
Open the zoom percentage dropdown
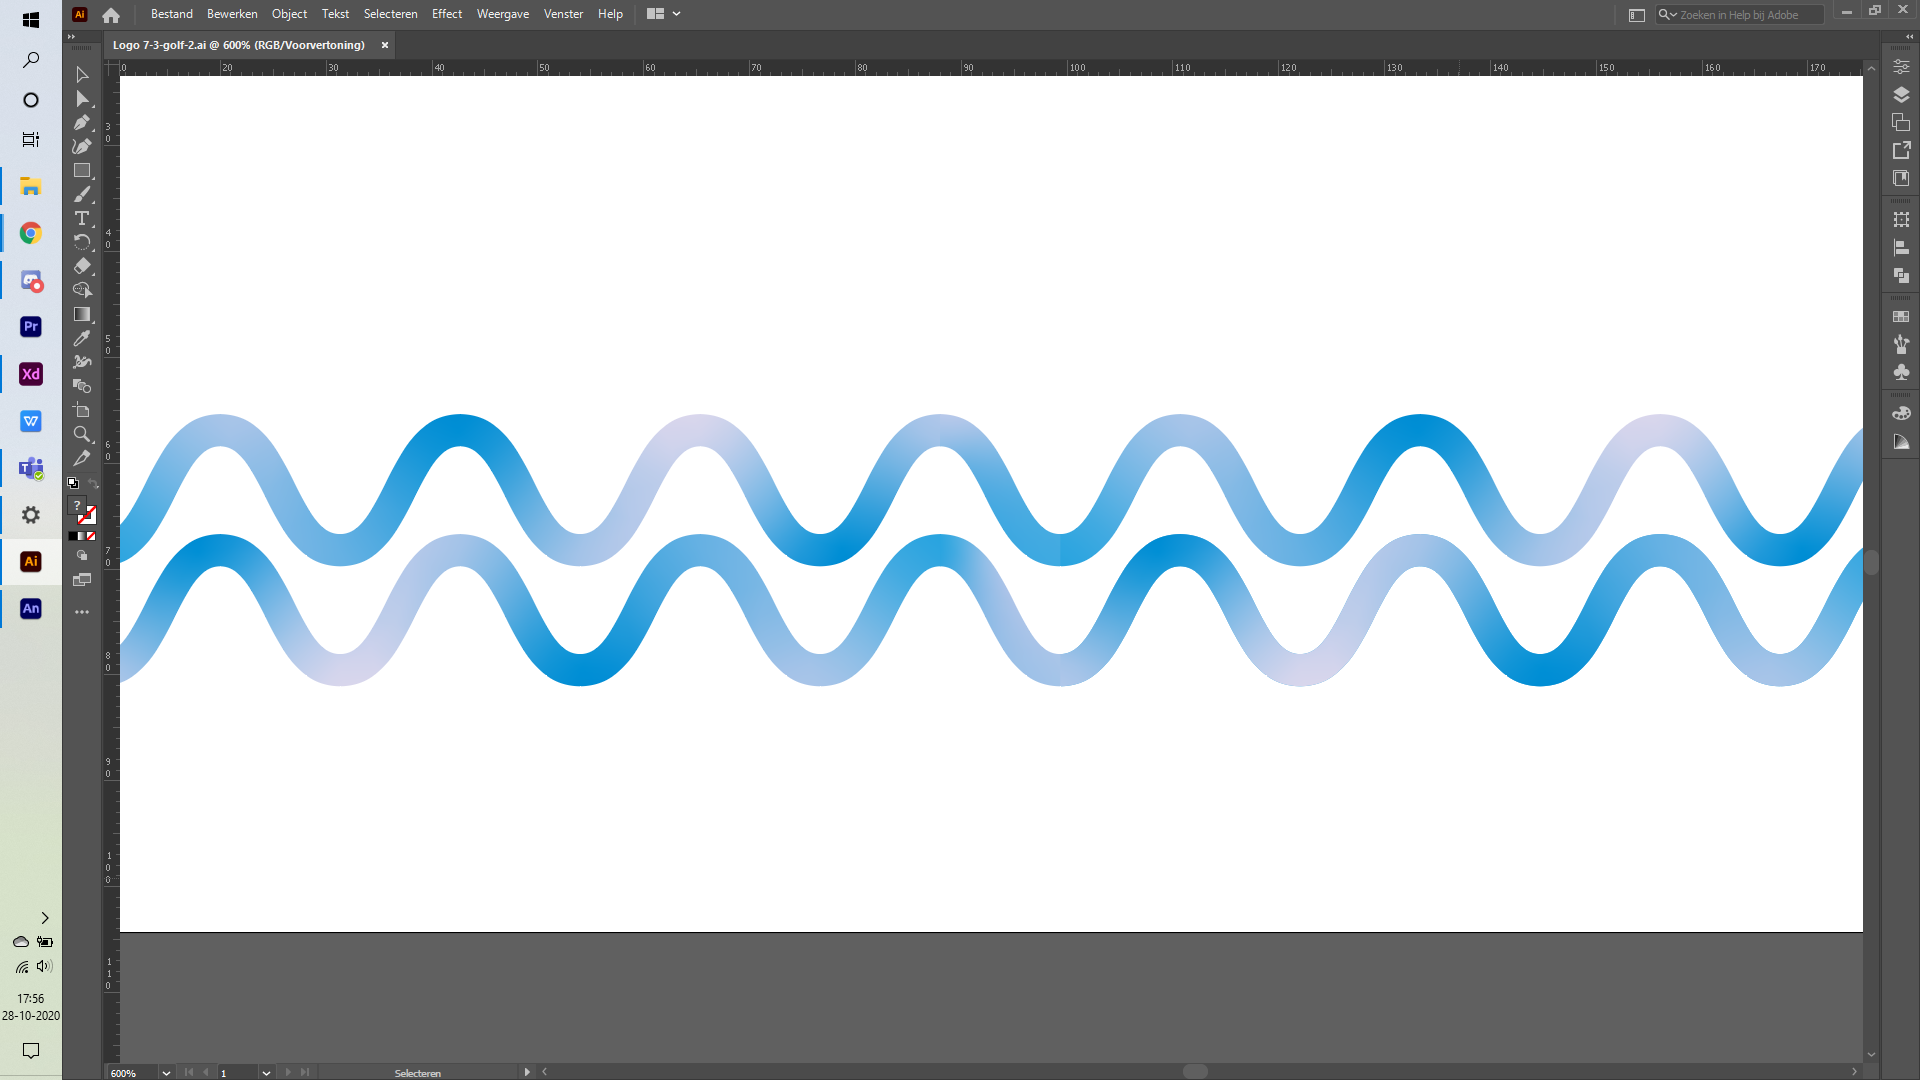click(x=164, y=1073)
